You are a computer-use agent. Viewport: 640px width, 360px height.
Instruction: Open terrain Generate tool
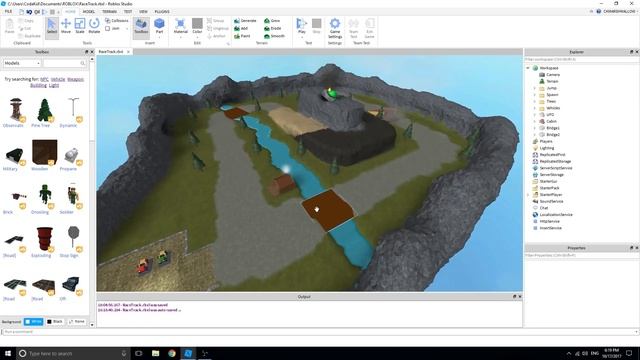click(x=245, y=20)
